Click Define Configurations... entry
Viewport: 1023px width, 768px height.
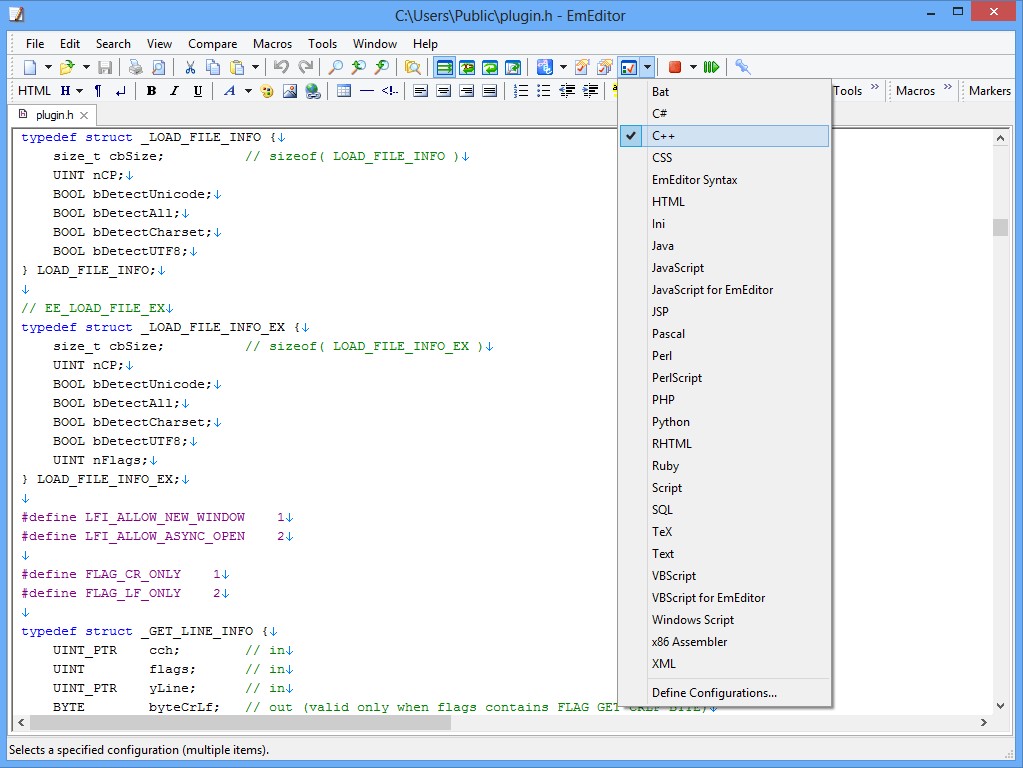point(714,693)
